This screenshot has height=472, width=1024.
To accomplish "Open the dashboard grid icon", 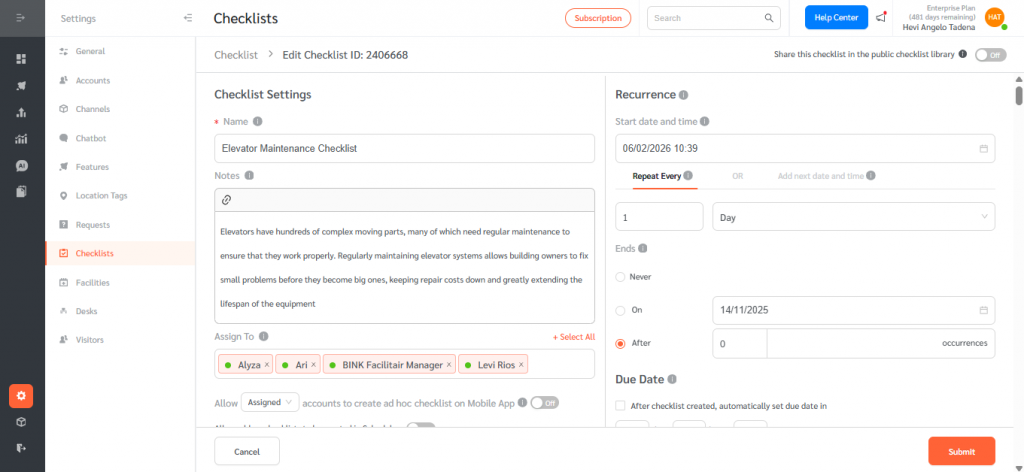I will tap(21, 59).
